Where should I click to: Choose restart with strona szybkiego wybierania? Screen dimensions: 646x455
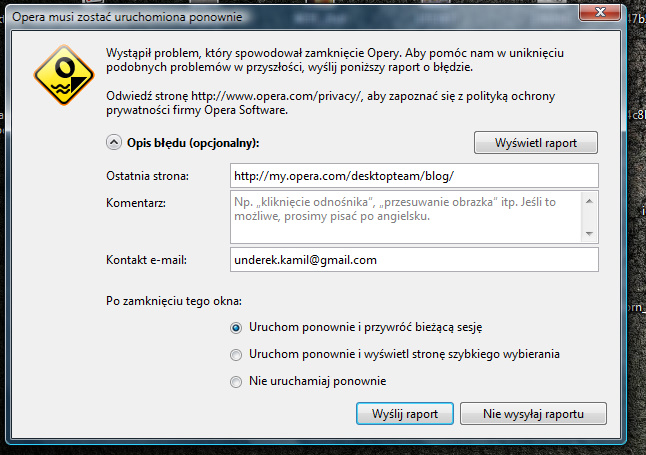coord(236,354)
